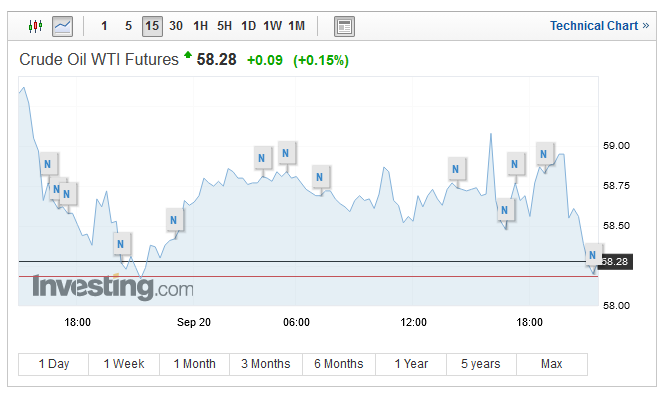Show 1 Year range

tap(411, 364)
